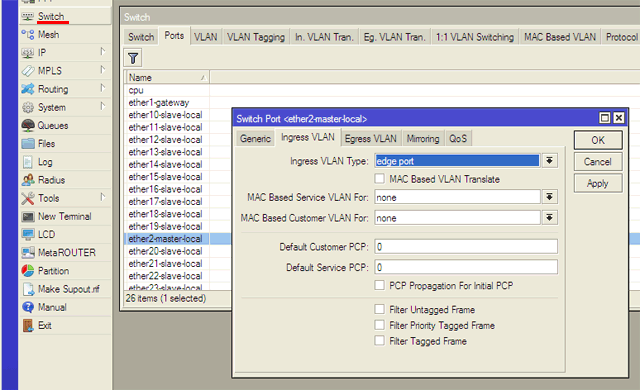Enable Filter Tagged Frame checkbox
This screenshot has height=390, width=640.
380,341
